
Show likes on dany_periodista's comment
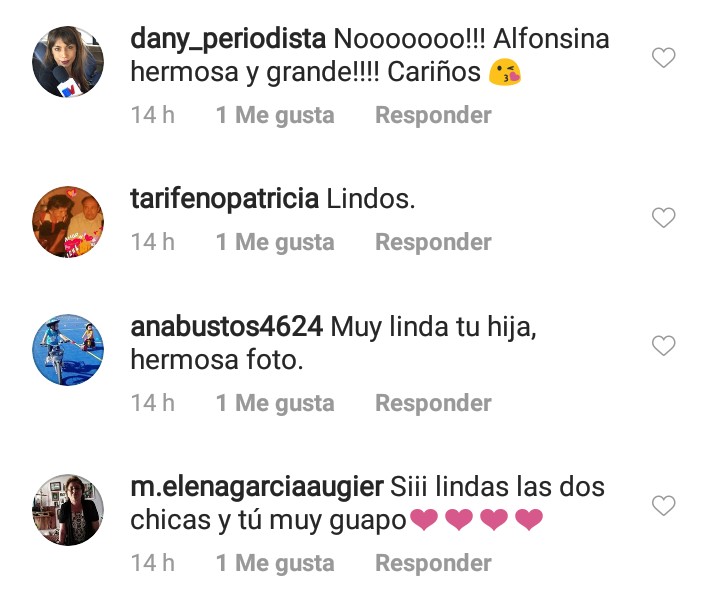point(275,115)
